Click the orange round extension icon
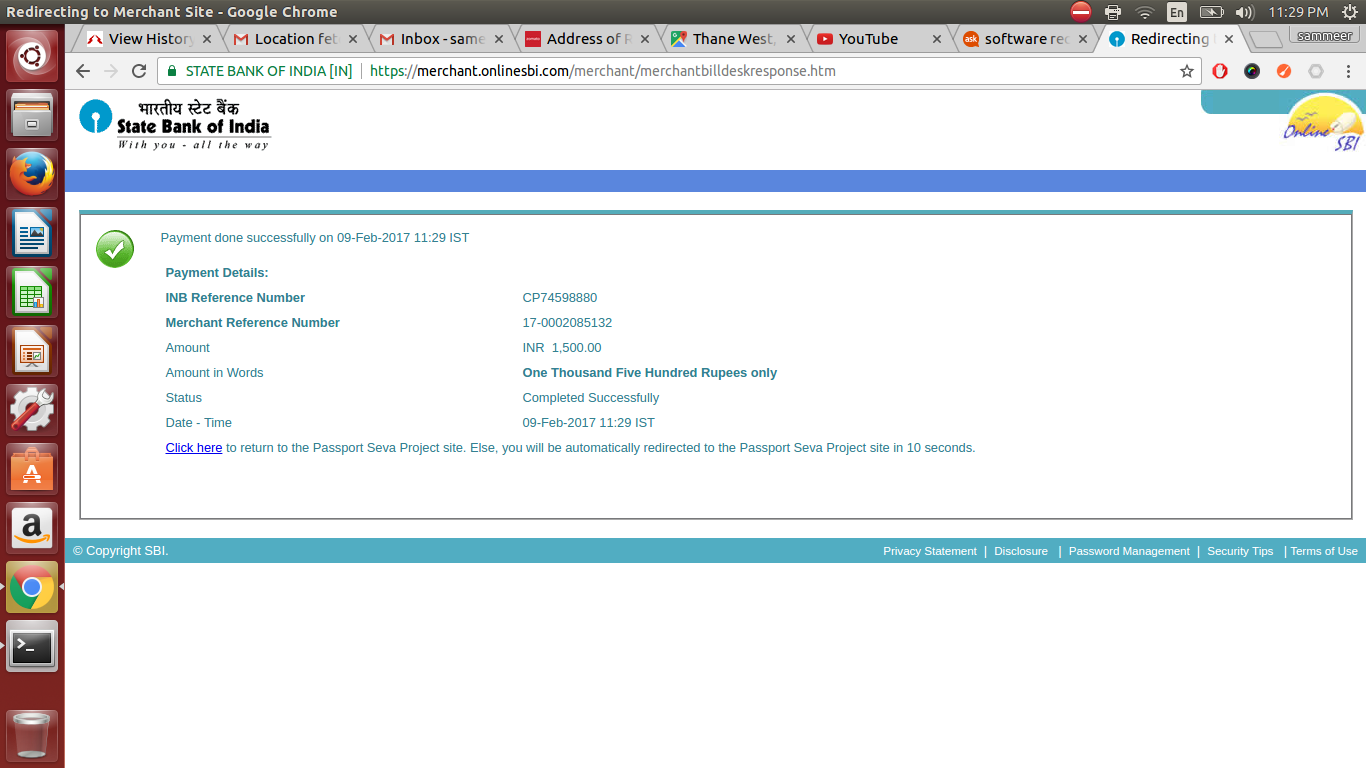Image resolution: width=1366 pixels, height=768 pixels. pyautogui.click(x=1284, y=71)
